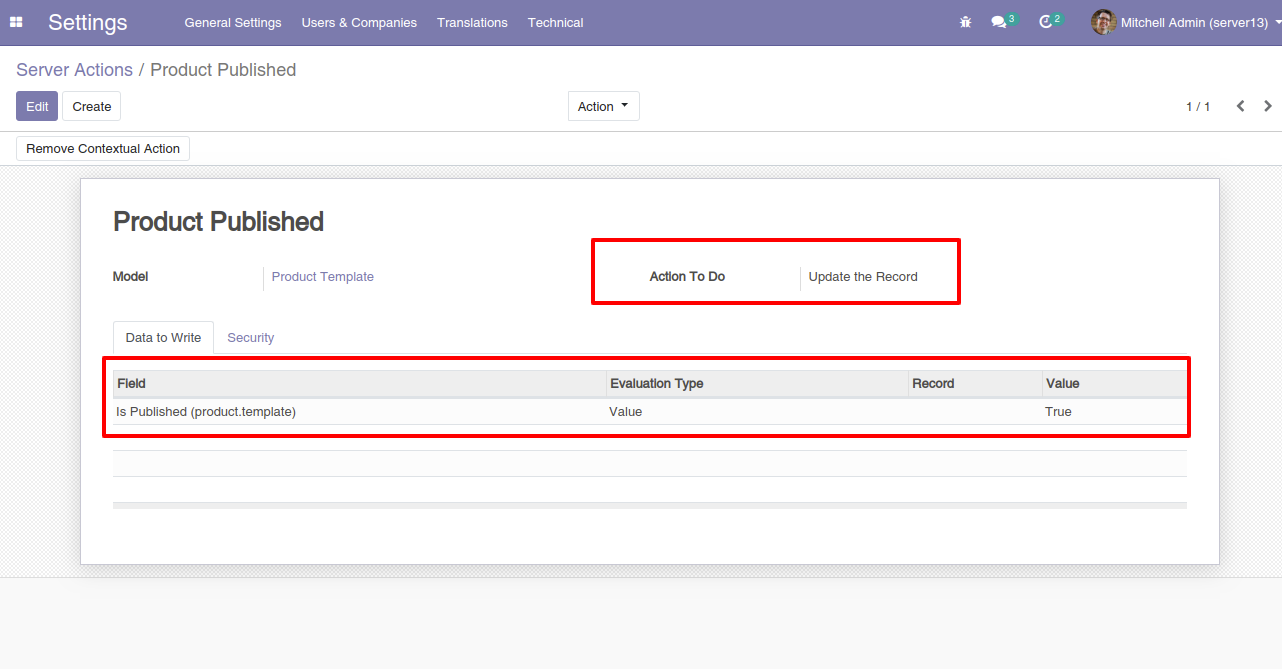This screenshot has width=1282, height=669.
Task: Open the debug bug icon
Action: (x=965, y=22)
